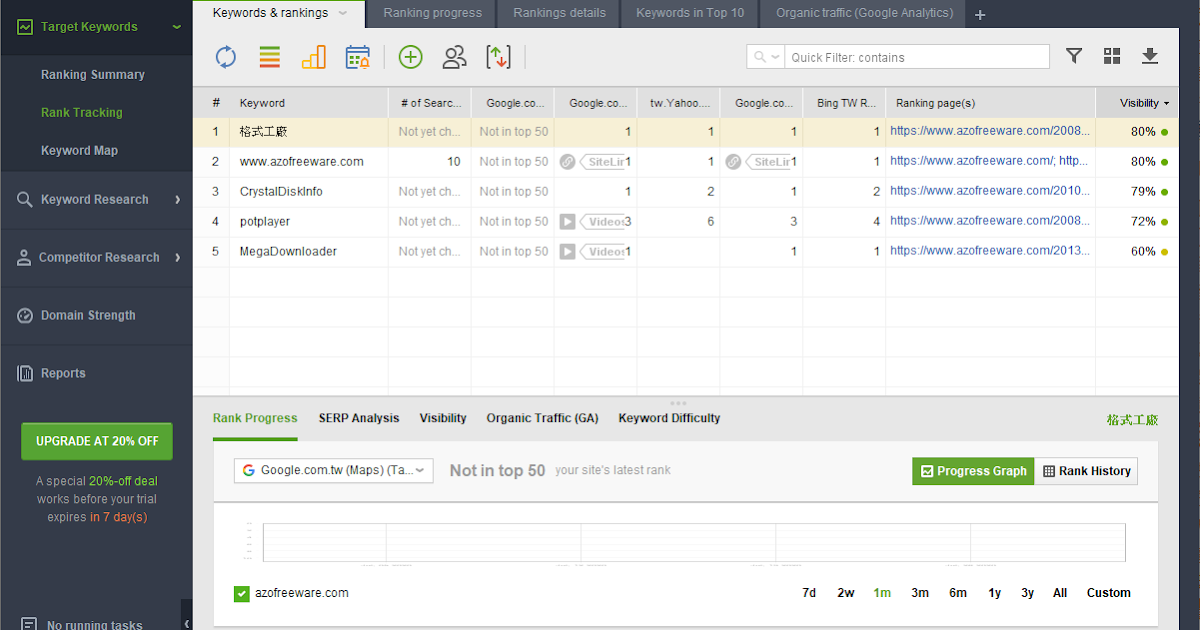Click the Quick Filter input field
Image resolution: width=1200 pixels, height=630 pixels.
(x=917, y=57)
